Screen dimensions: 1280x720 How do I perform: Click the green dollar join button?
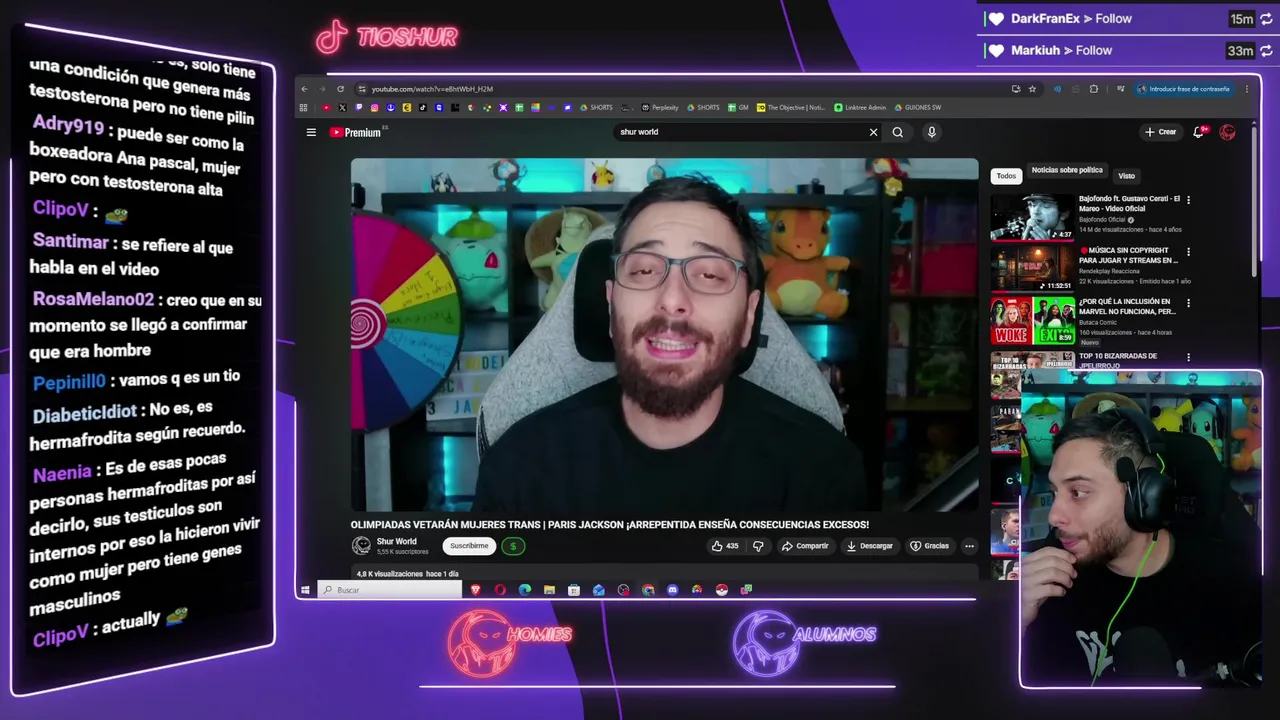tap(513, 546)
